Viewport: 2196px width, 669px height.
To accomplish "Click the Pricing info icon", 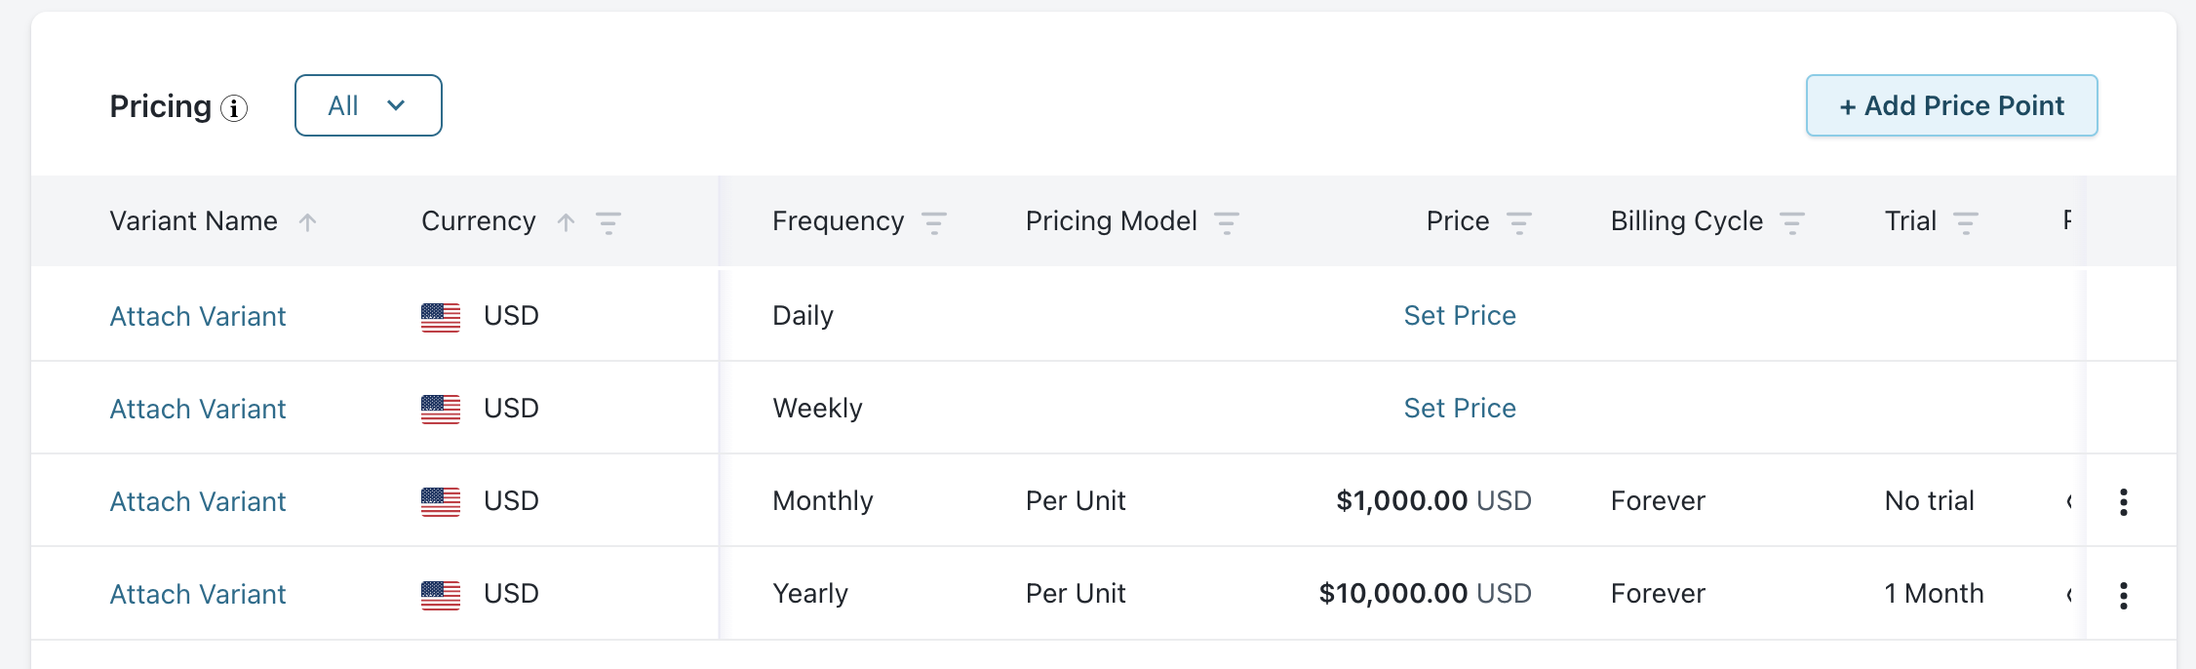I will pyautogui.click(x=234, y=108).
